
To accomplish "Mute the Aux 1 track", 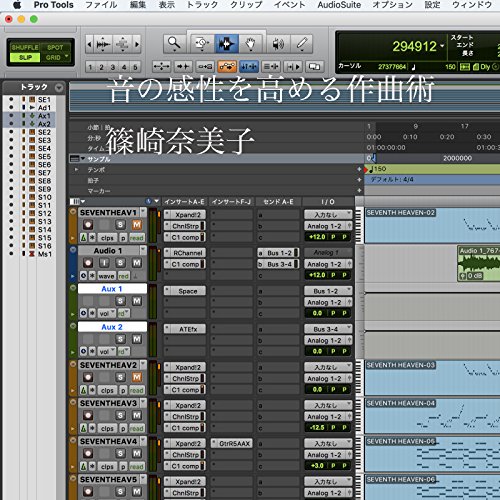I will [137, 301].
